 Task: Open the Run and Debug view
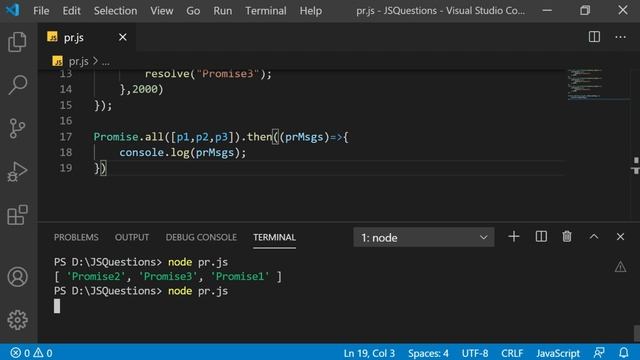pos(17,171)
